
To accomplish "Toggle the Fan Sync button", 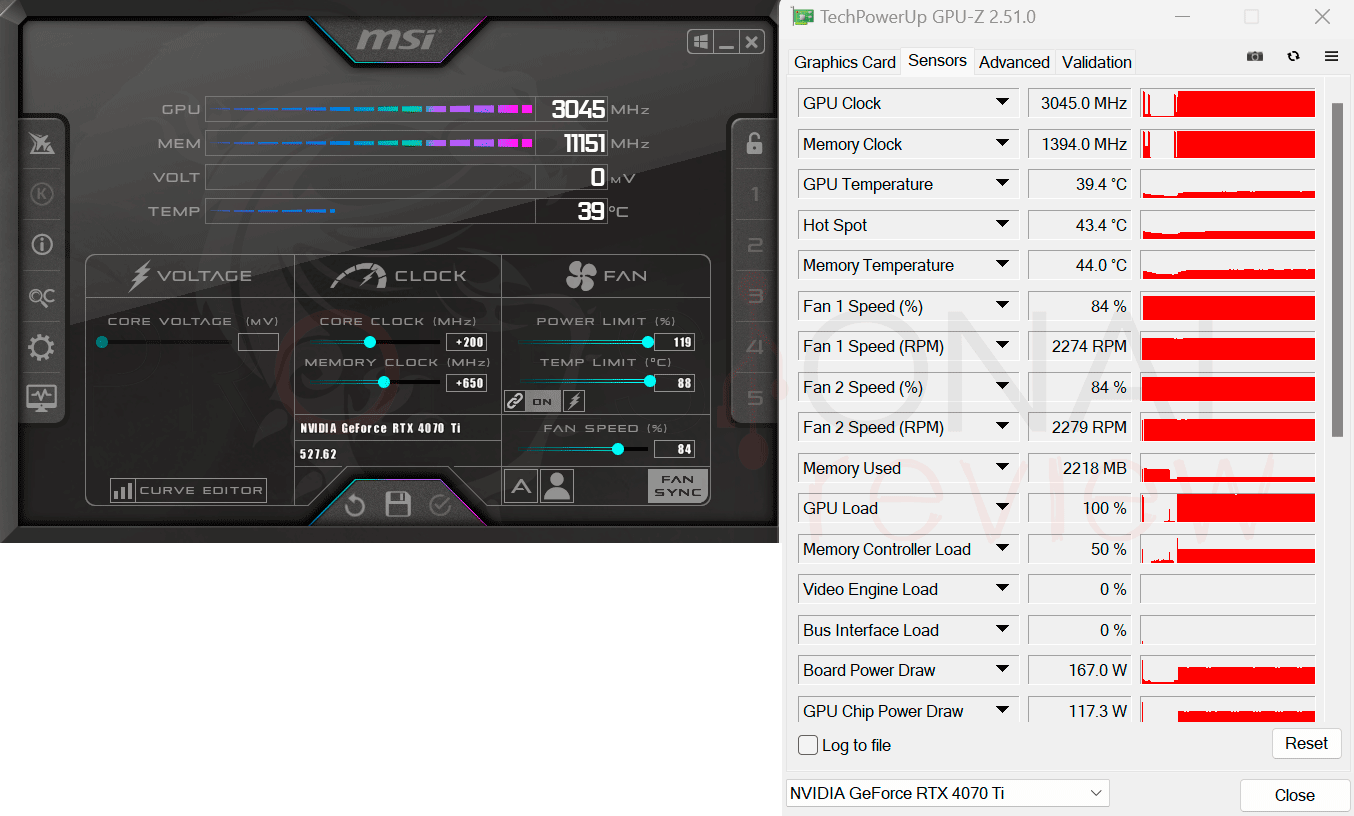I will (677, 486).
